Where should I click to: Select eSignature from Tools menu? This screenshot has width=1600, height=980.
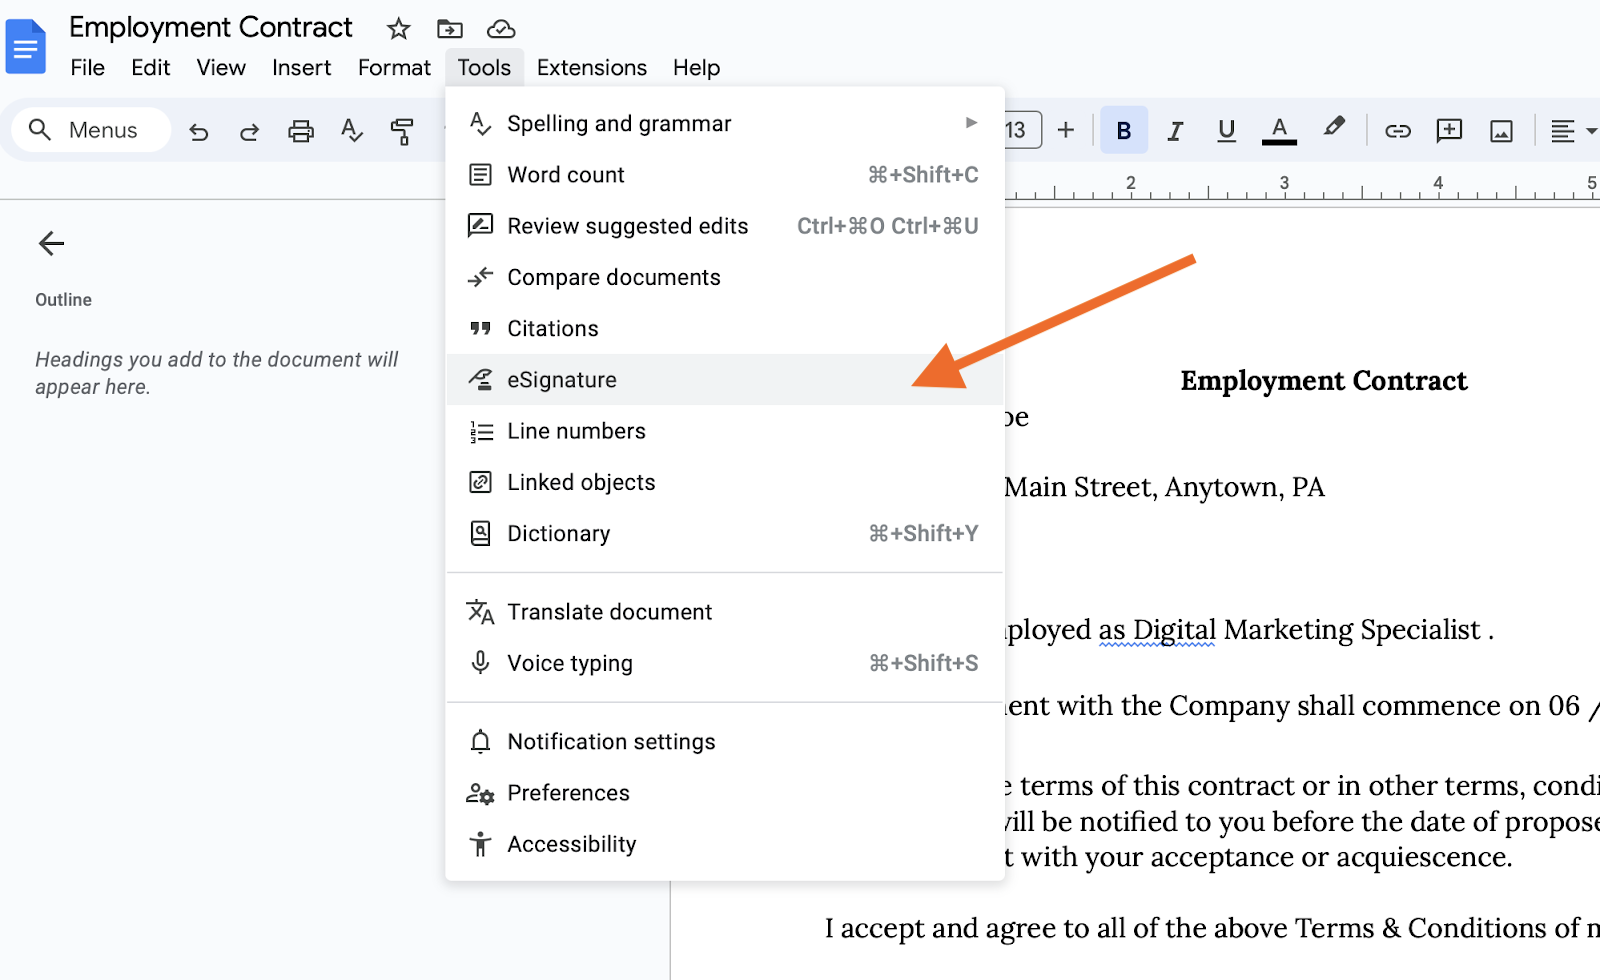tap(562, 380)
